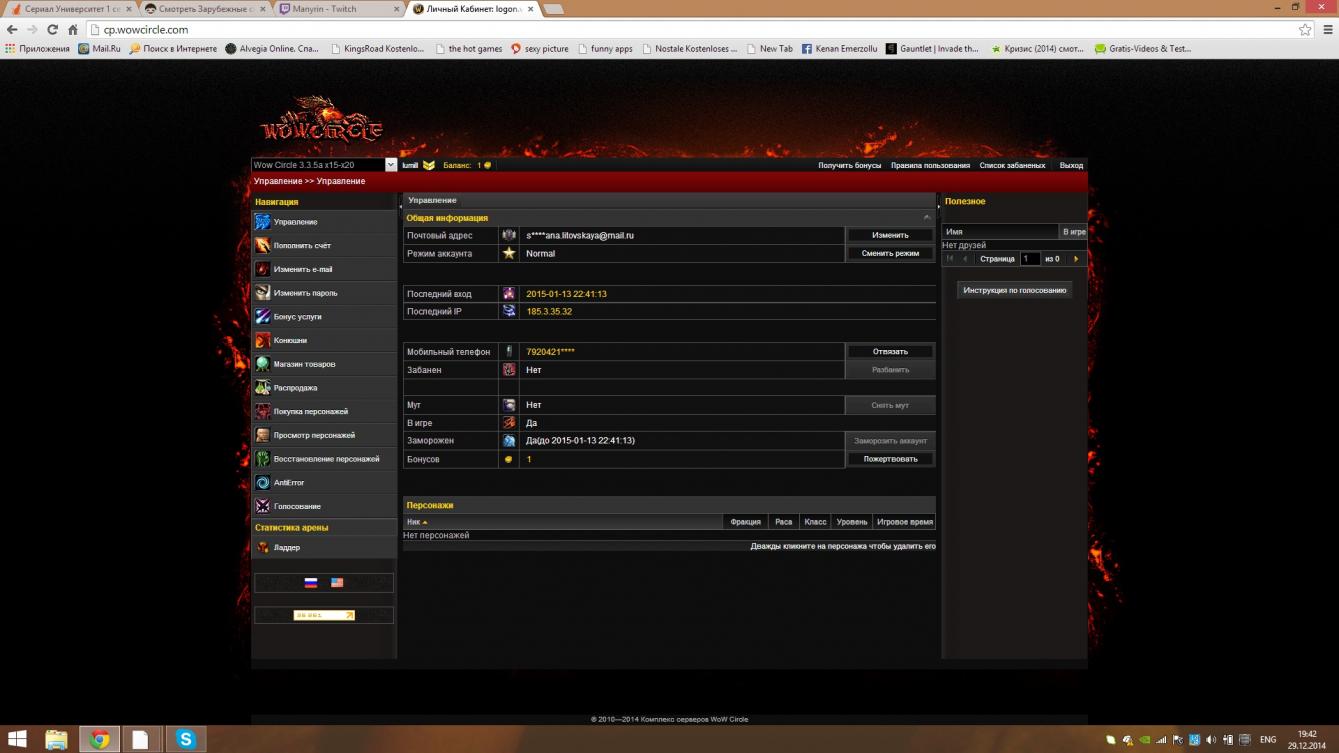Sort characters by the Ник column
The width and height of the screenshot is (1339, 753).
417,522
